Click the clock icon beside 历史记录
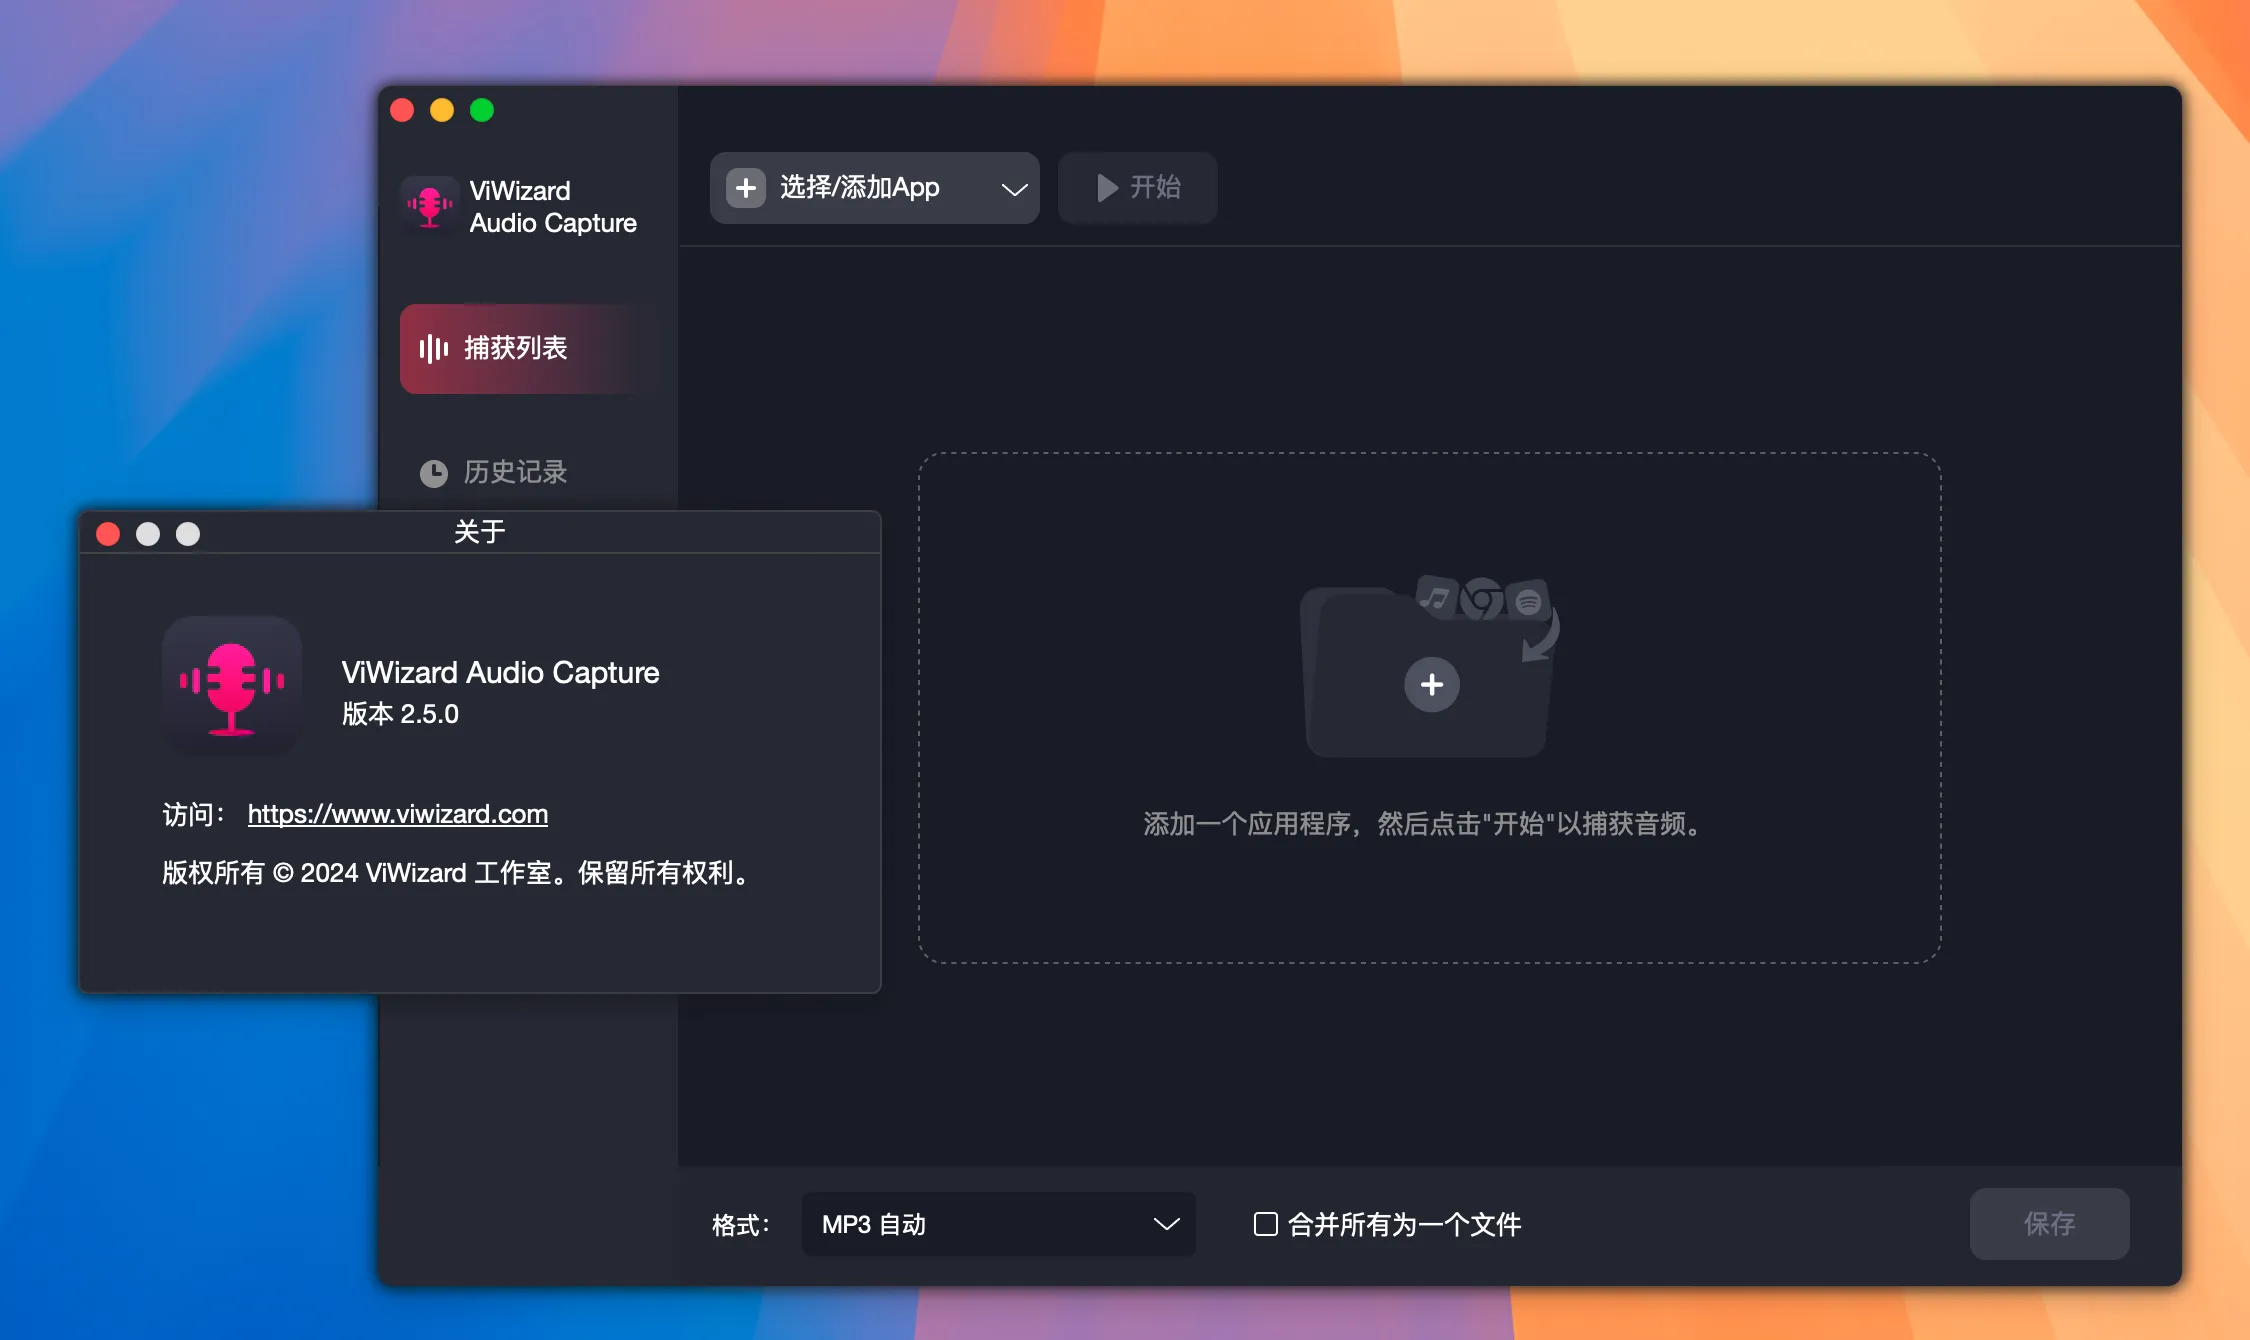 433,473
